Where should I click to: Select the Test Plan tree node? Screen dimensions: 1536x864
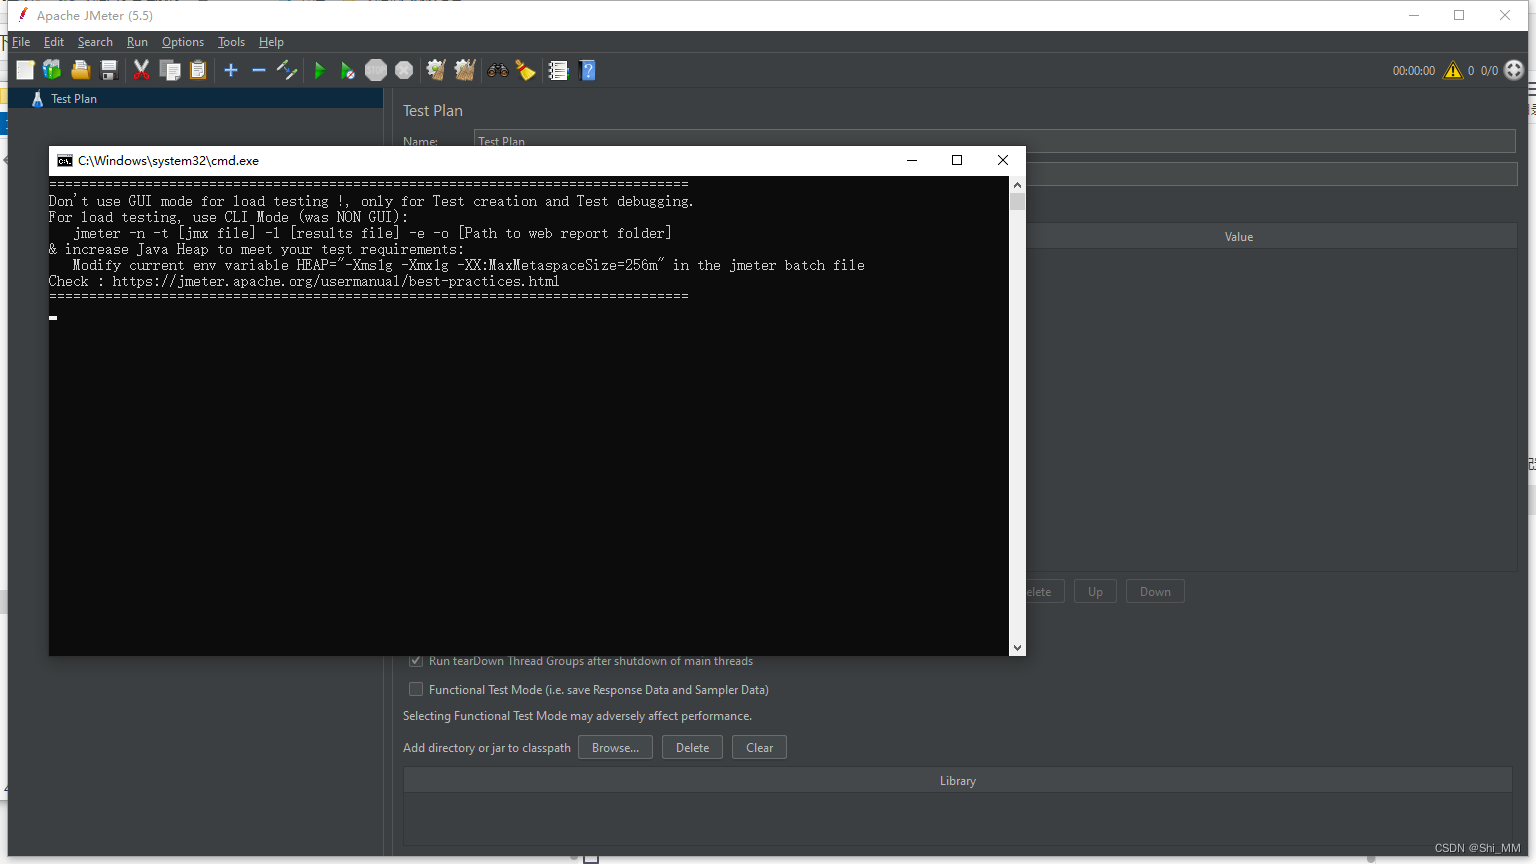[x=74, y=99]
